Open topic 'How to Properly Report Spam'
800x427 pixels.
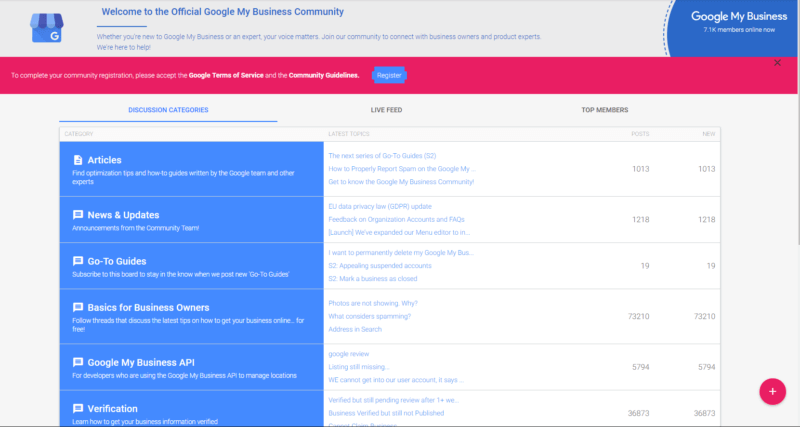(x=402, y=169)
